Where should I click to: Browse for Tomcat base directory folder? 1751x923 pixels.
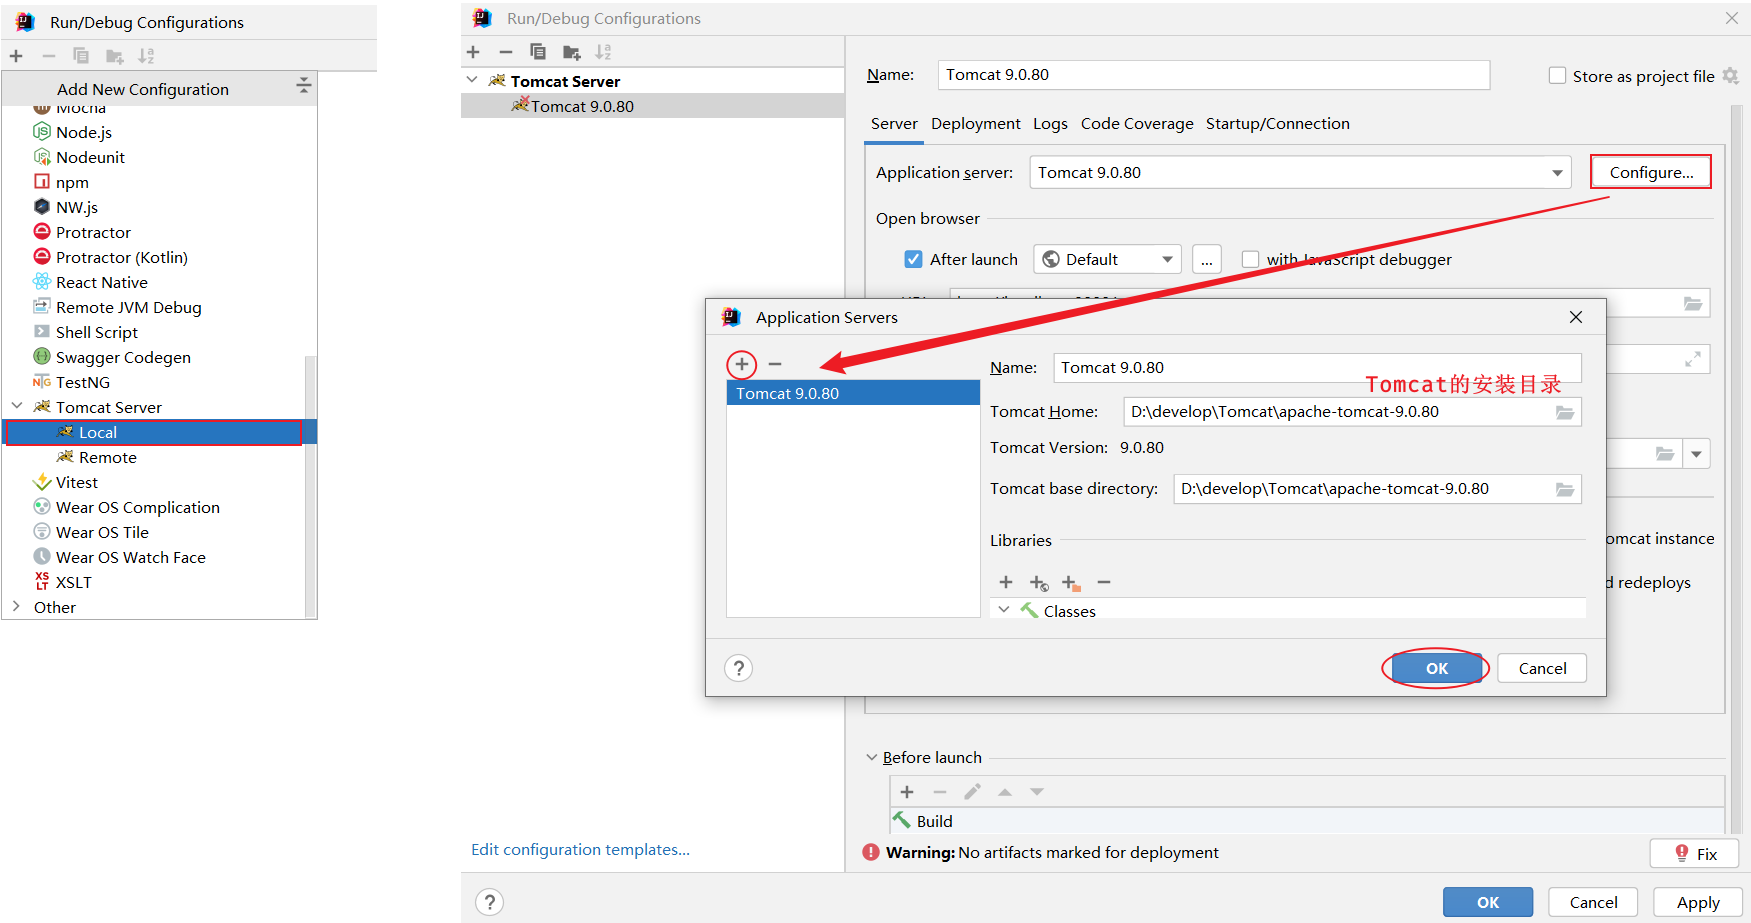(1564, 489)
